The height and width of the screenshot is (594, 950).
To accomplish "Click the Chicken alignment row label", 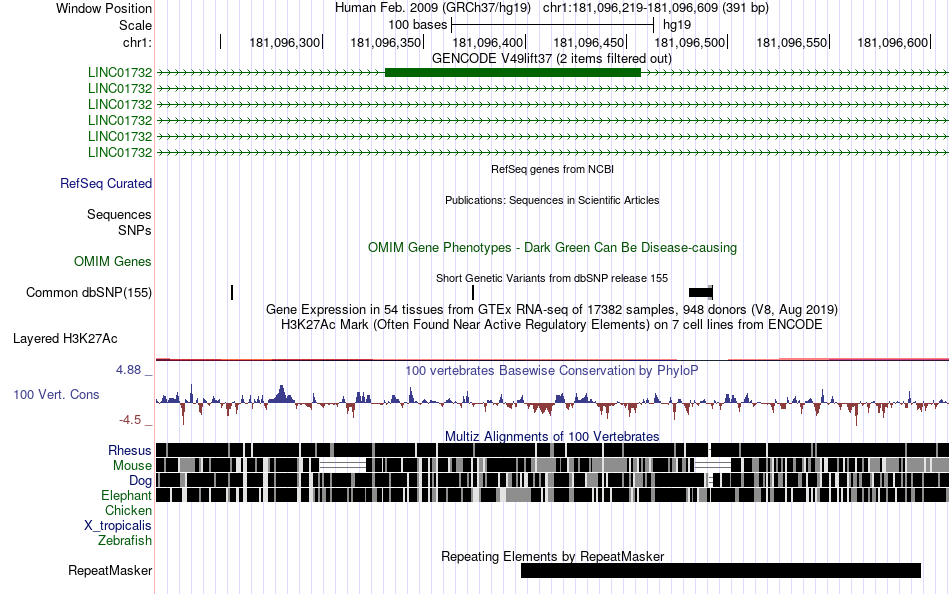I will [128, 511].
